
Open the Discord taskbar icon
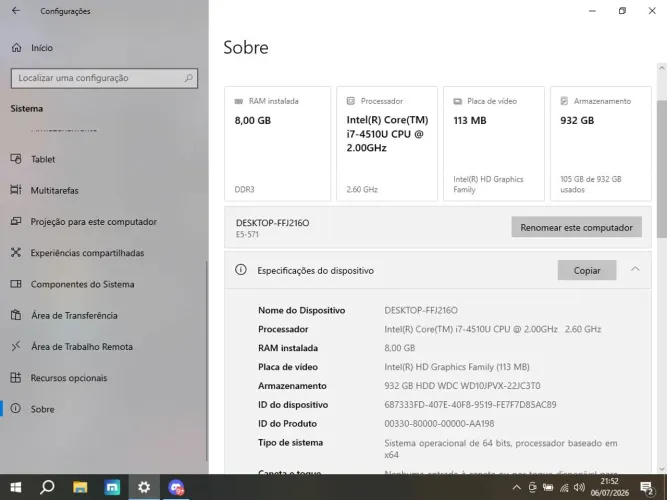(x=176, y=487)
